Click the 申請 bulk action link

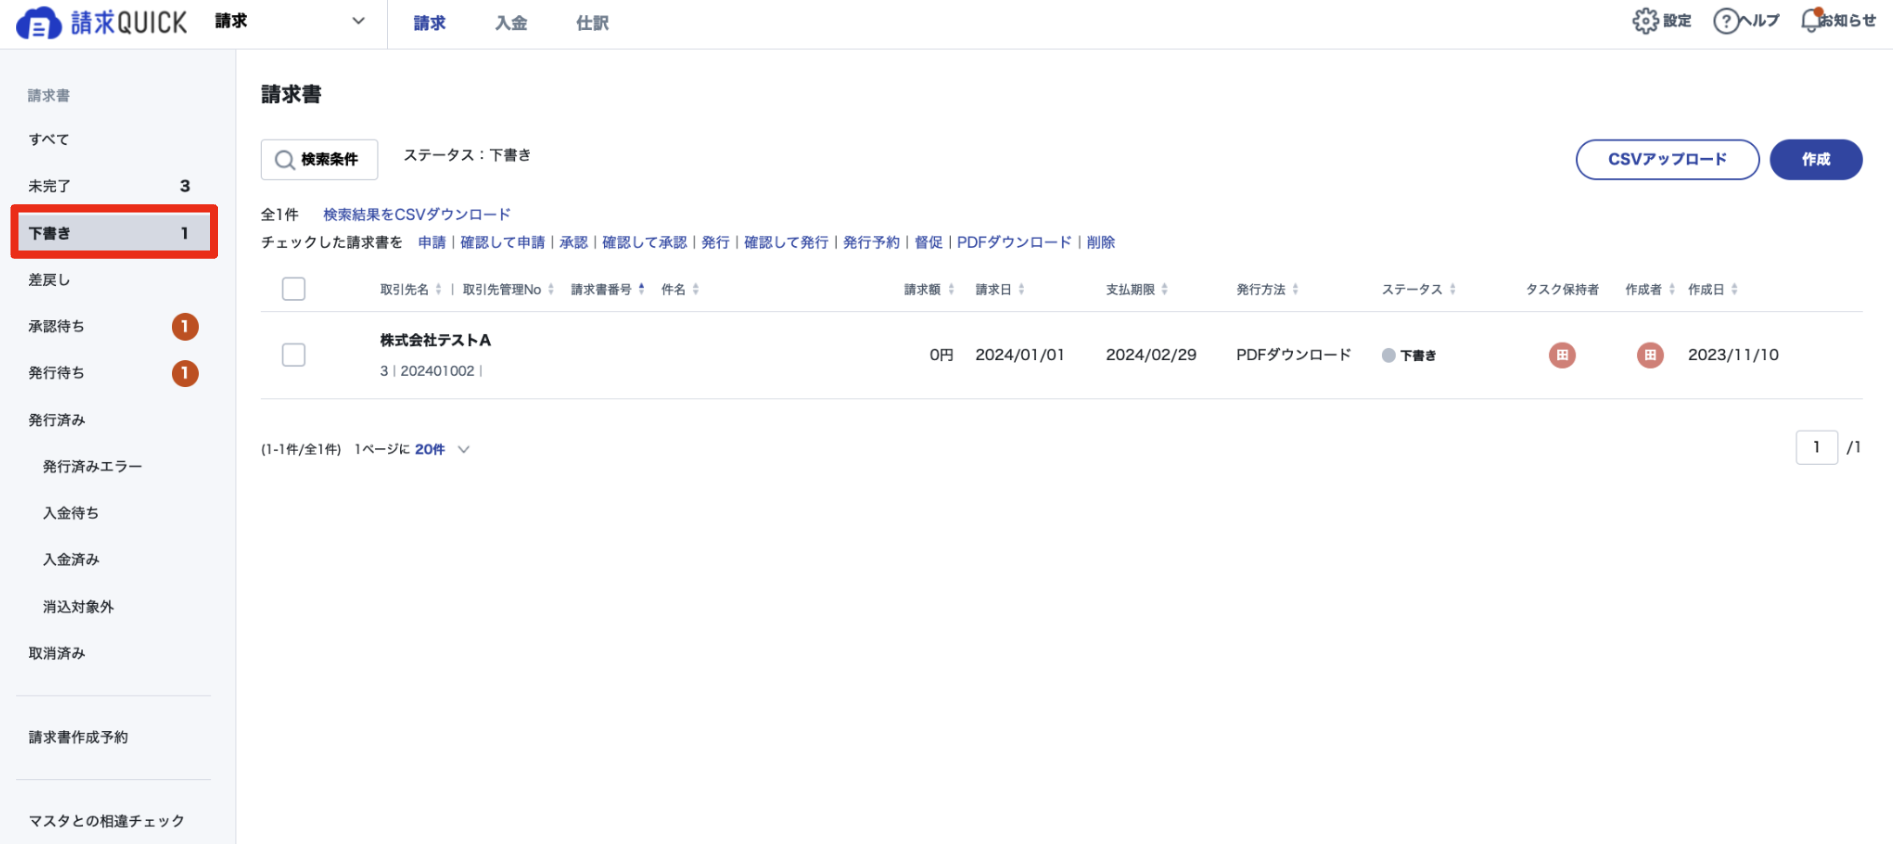click(432, 242)
